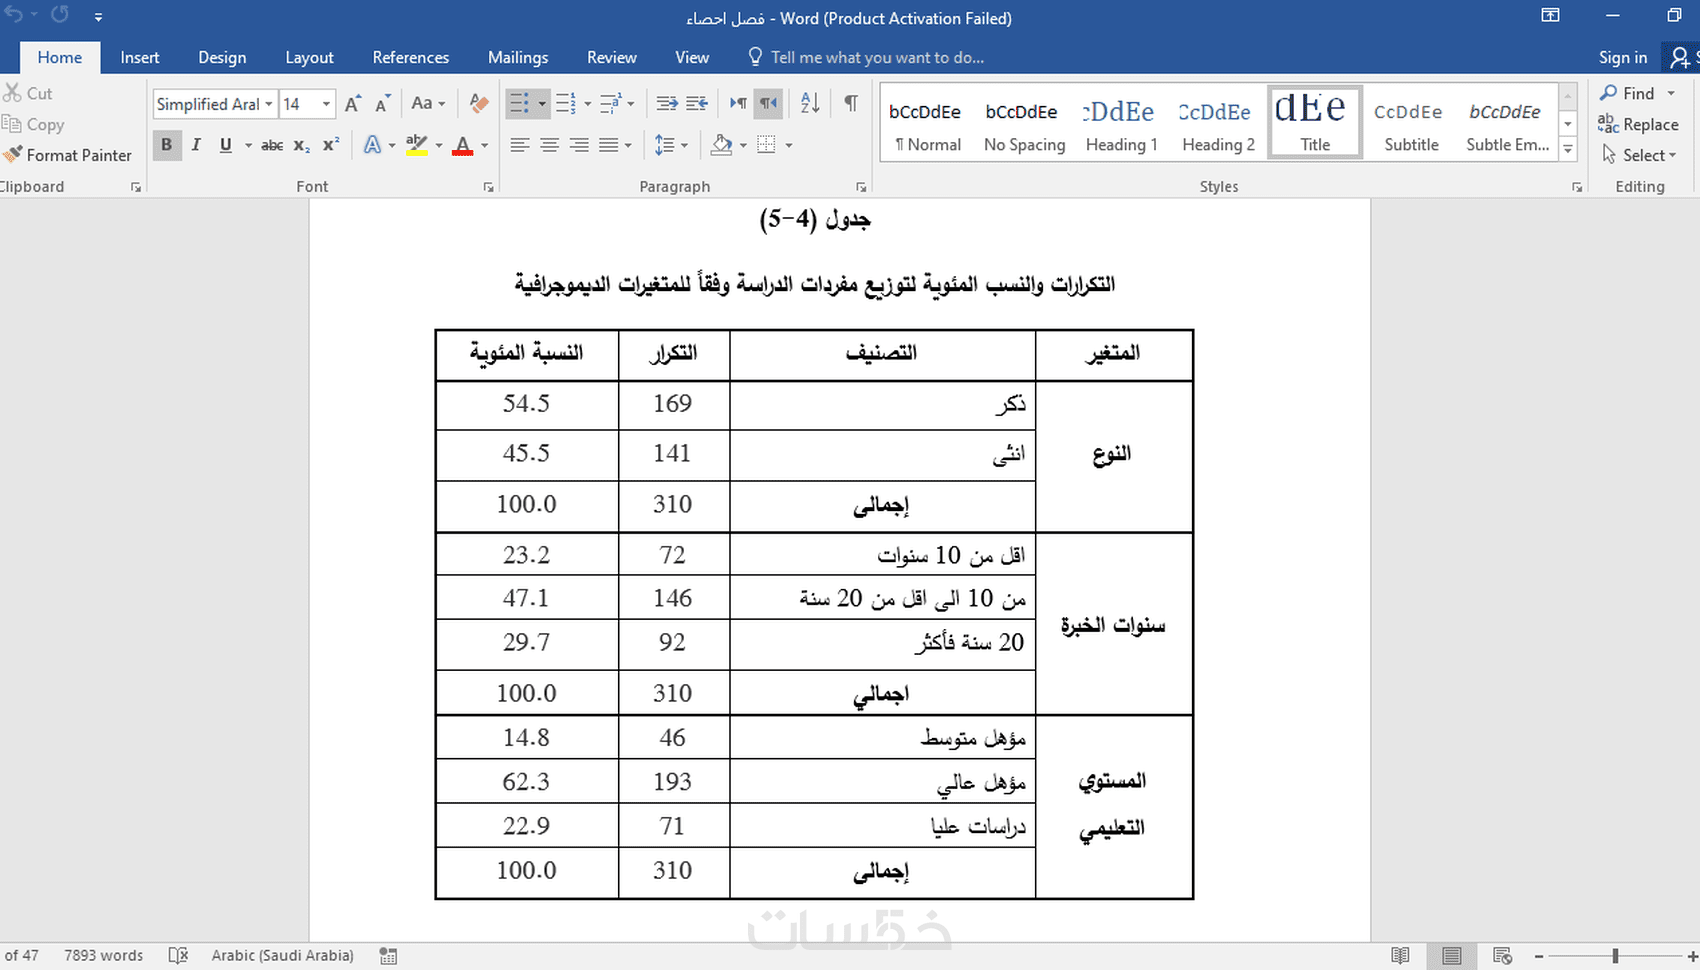This screenshot has width=1700, height=970.
Task: Apply borders to the selection
Action: [767, 145]
